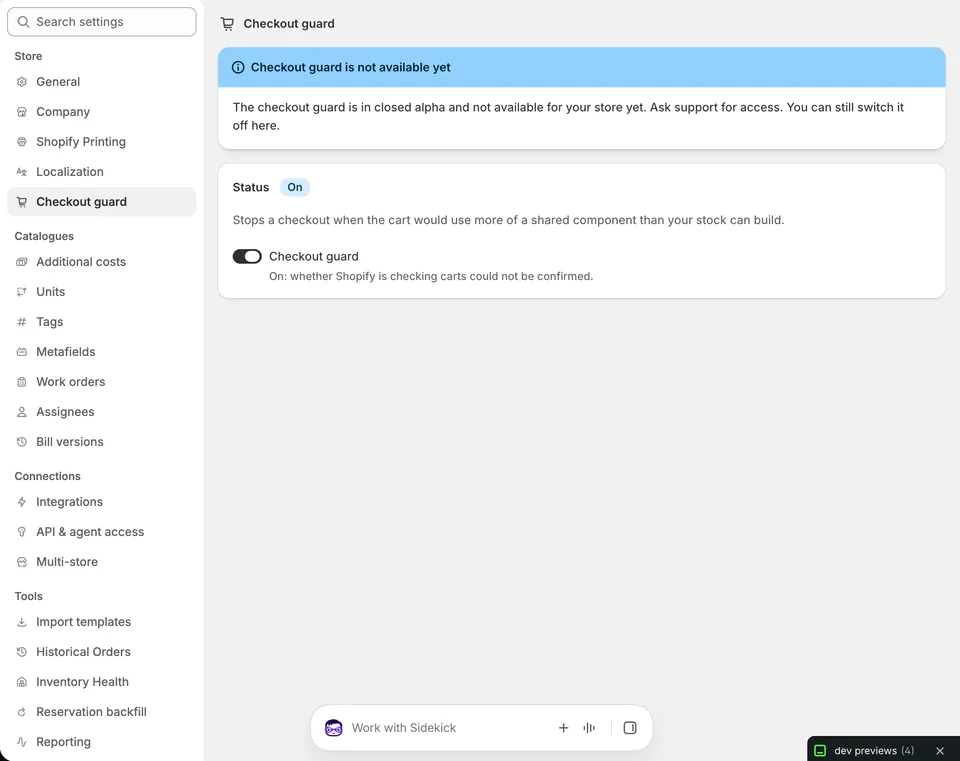Go to Multi-store settings
Screen dimensions: 960x761
(x=102, y=561)
